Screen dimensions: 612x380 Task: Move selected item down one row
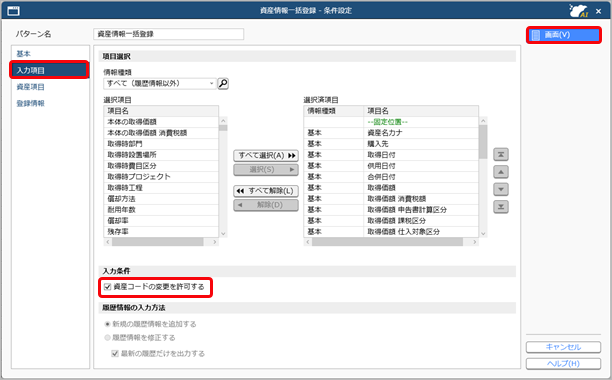tap(501, 189)
